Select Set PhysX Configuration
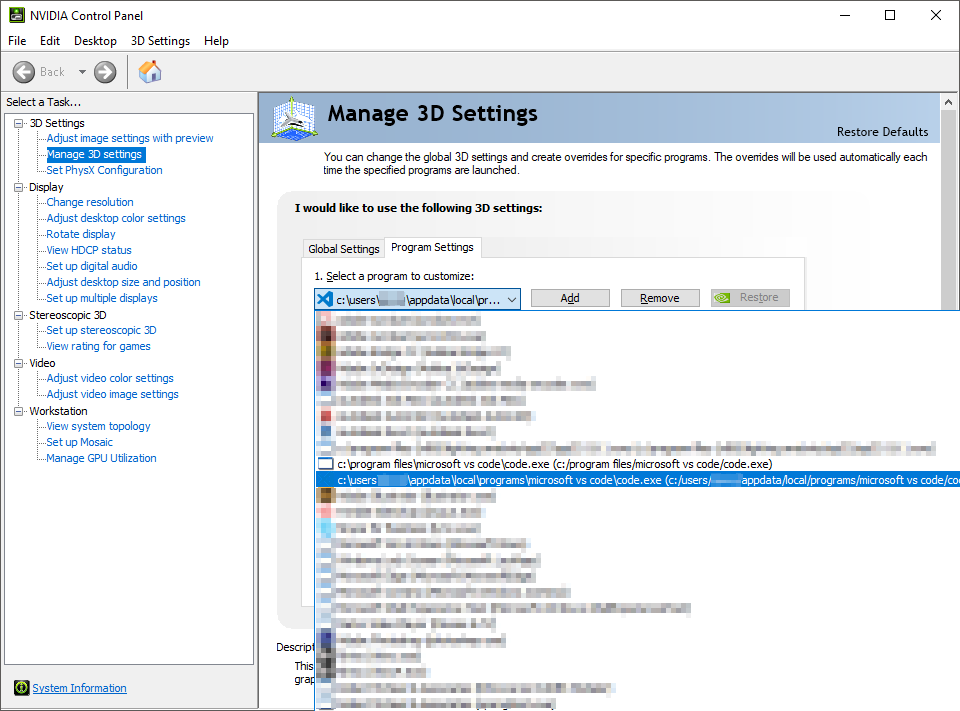This screenshot has width=960, height=711. pos(104,170)
